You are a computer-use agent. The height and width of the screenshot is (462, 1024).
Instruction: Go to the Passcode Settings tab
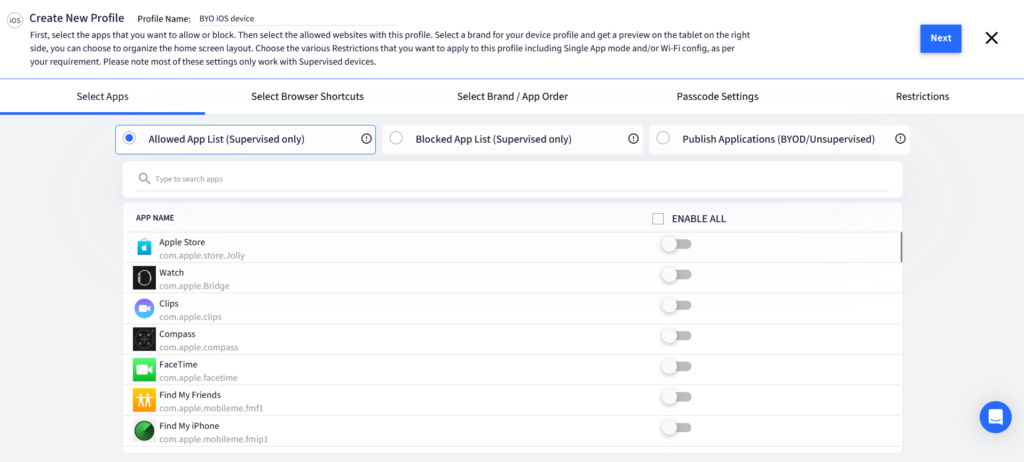click(718, 97)
